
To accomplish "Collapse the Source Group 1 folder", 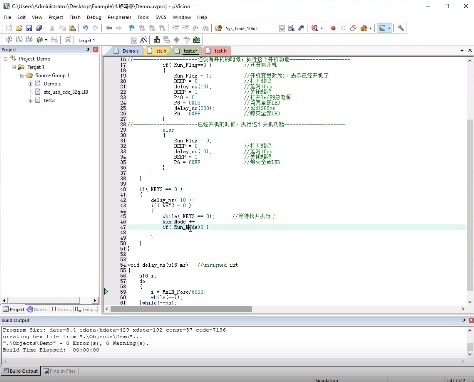I will pyautogui.click(x=22, y=75).
